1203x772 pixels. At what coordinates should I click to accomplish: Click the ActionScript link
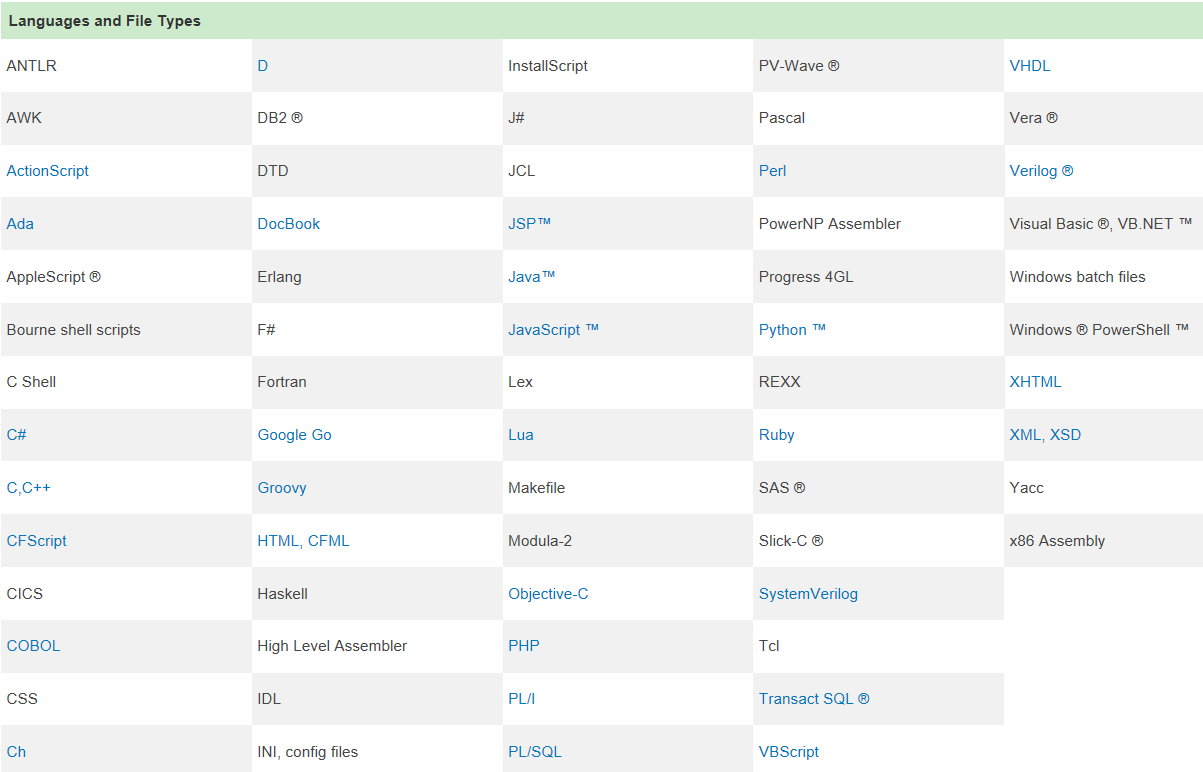click(x=48, y=171)
